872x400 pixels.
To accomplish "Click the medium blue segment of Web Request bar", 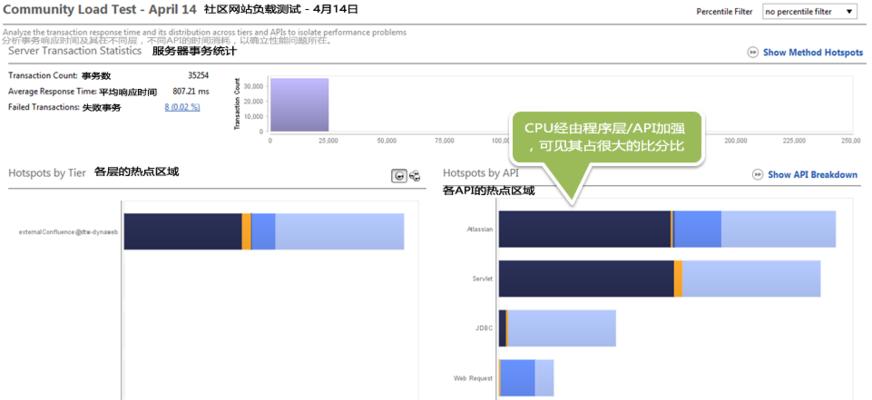I will [518, 378].
